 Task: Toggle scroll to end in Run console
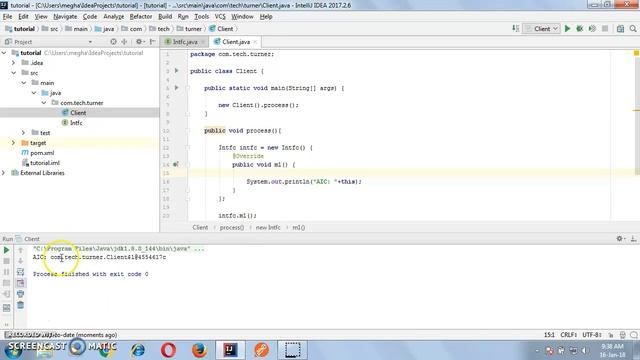point(20,283)
